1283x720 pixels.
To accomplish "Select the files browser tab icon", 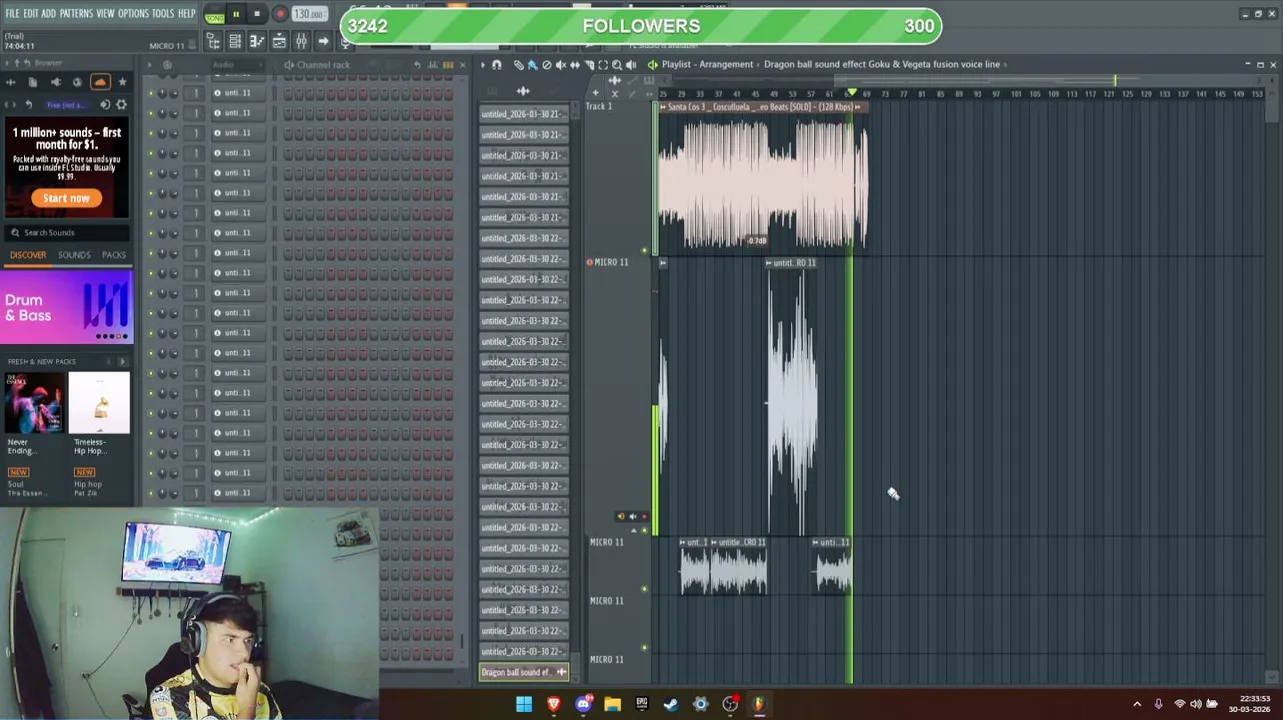I will tap(33, 82).
